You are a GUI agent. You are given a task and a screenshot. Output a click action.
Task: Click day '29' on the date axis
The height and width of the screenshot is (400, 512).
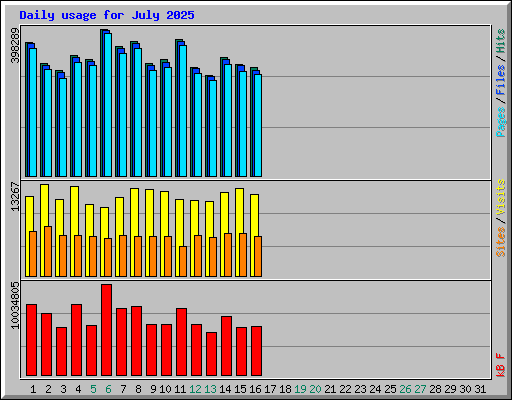(450, 389)
